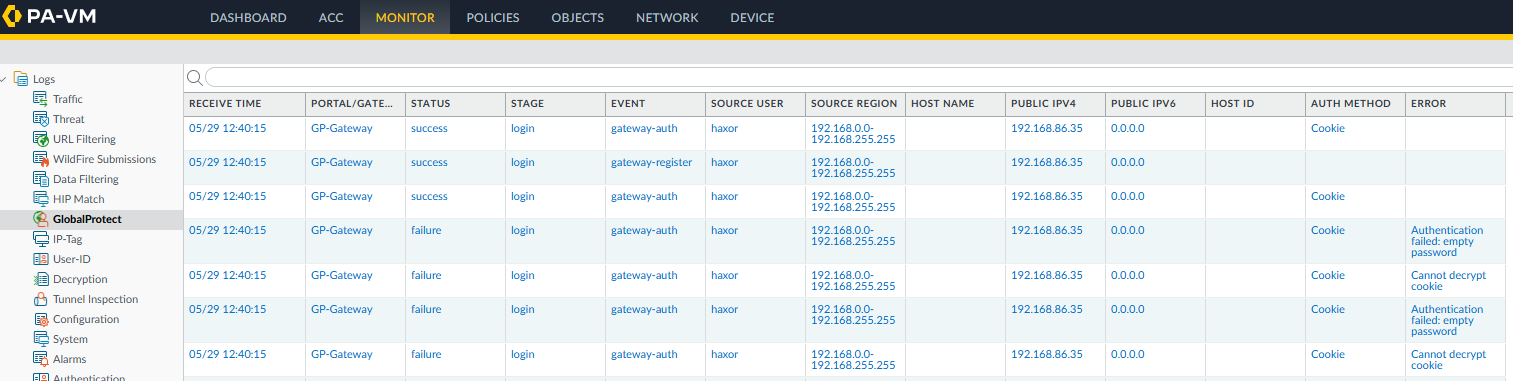The height and width of the screenshot is (381, 1513).
Task: Select System logs
Action: (70, 339)
